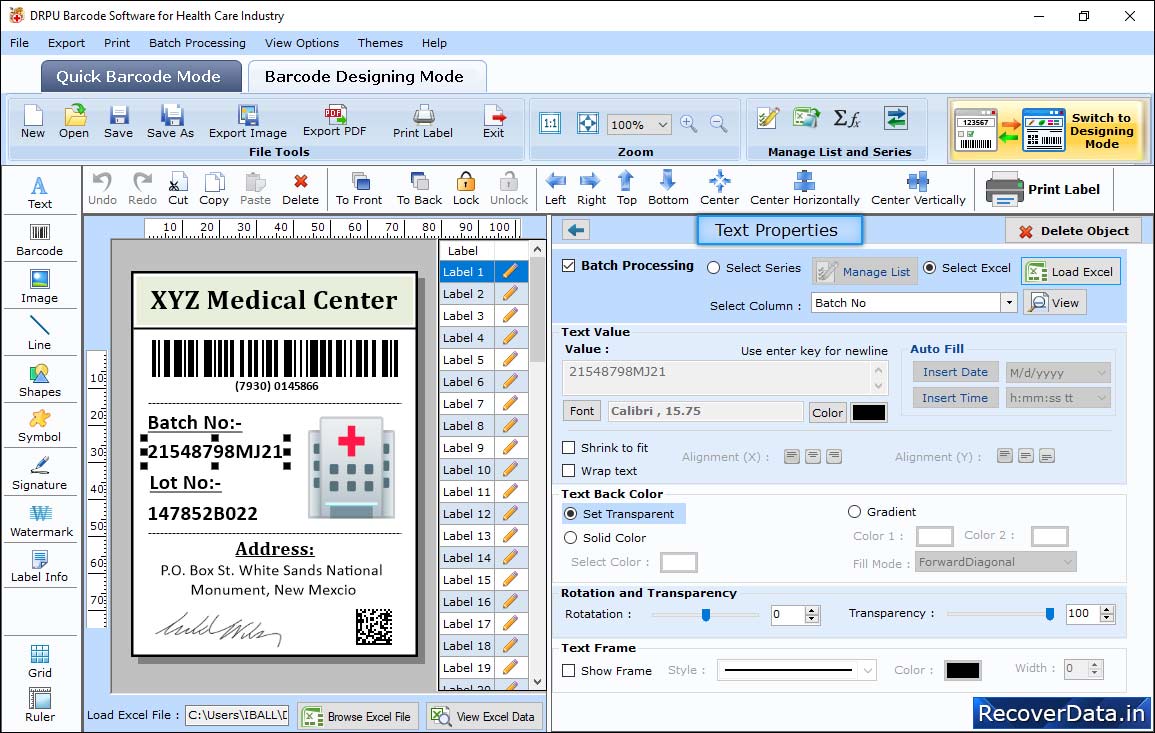Save the current label
Viewport: 1155px width, 733px height.
pos(119,122)
